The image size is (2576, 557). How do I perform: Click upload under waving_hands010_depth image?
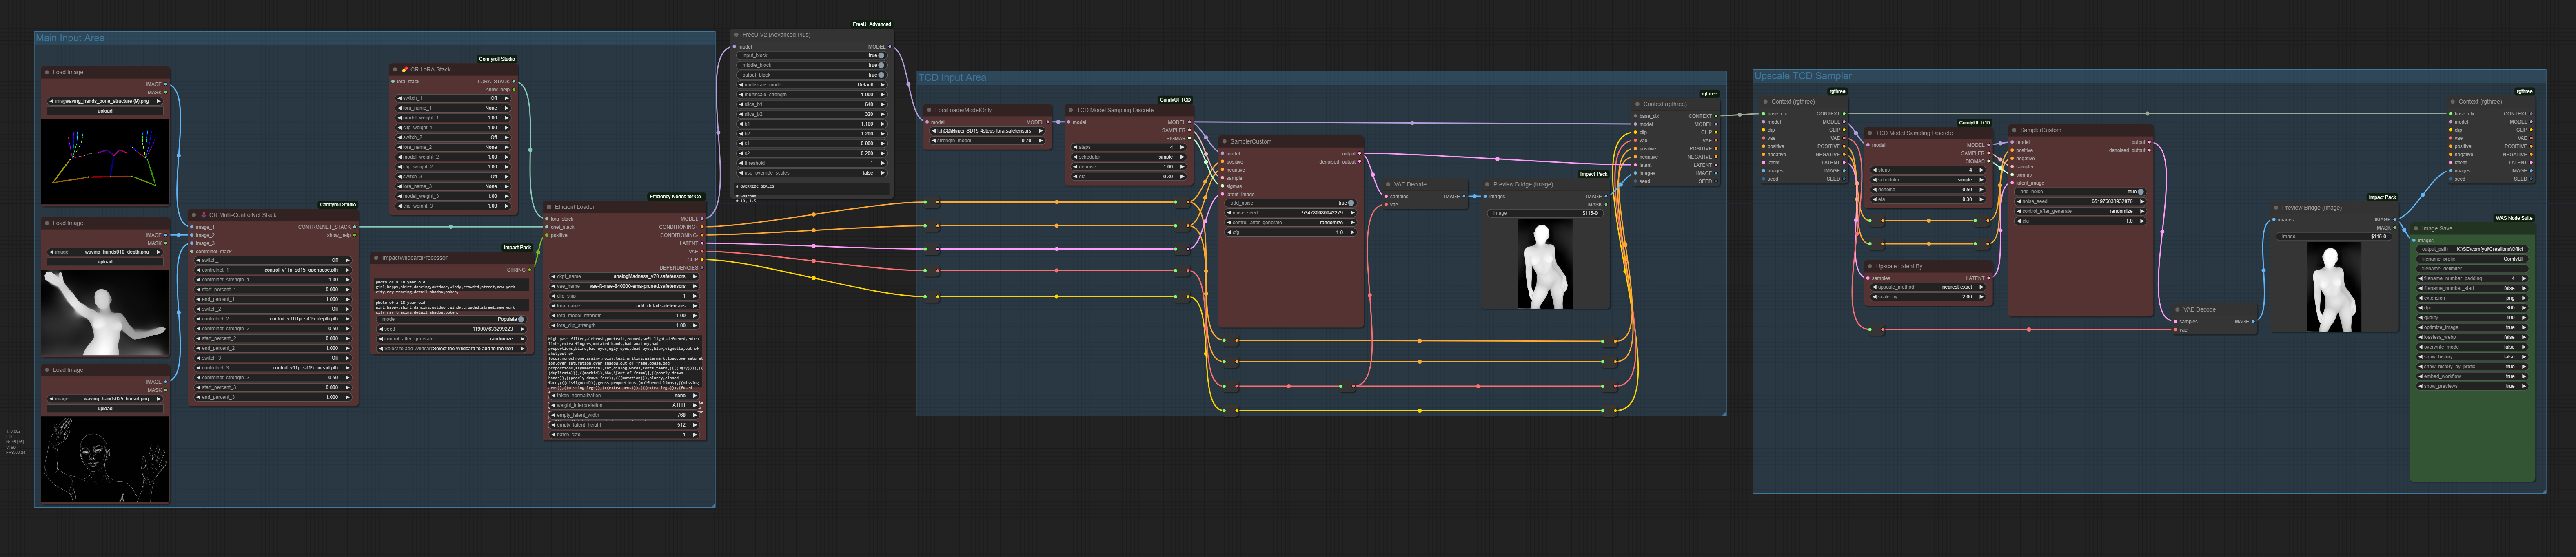[x=105, y=262]
